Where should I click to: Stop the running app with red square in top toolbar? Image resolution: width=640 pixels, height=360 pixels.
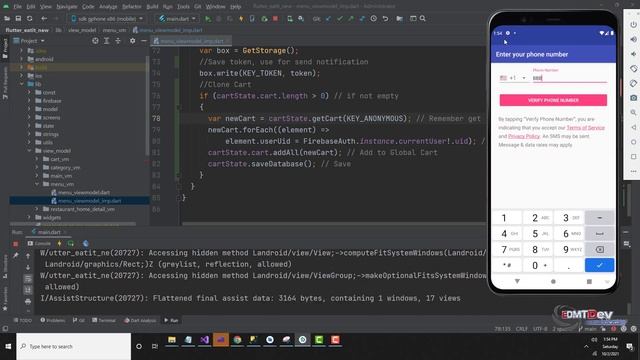[x=276, y=19]
